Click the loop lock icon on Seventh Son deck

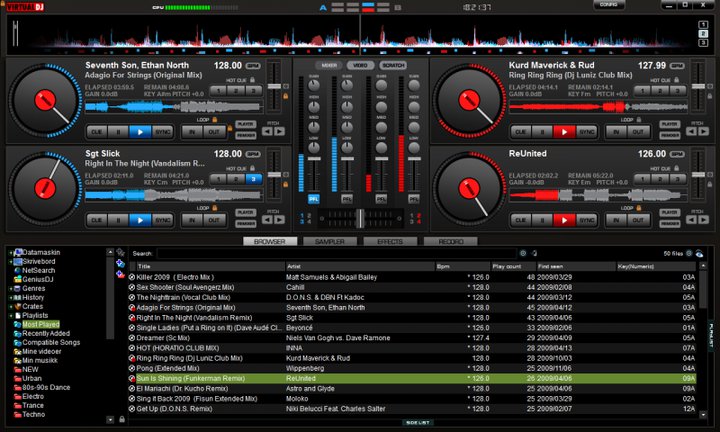(214, 119)
